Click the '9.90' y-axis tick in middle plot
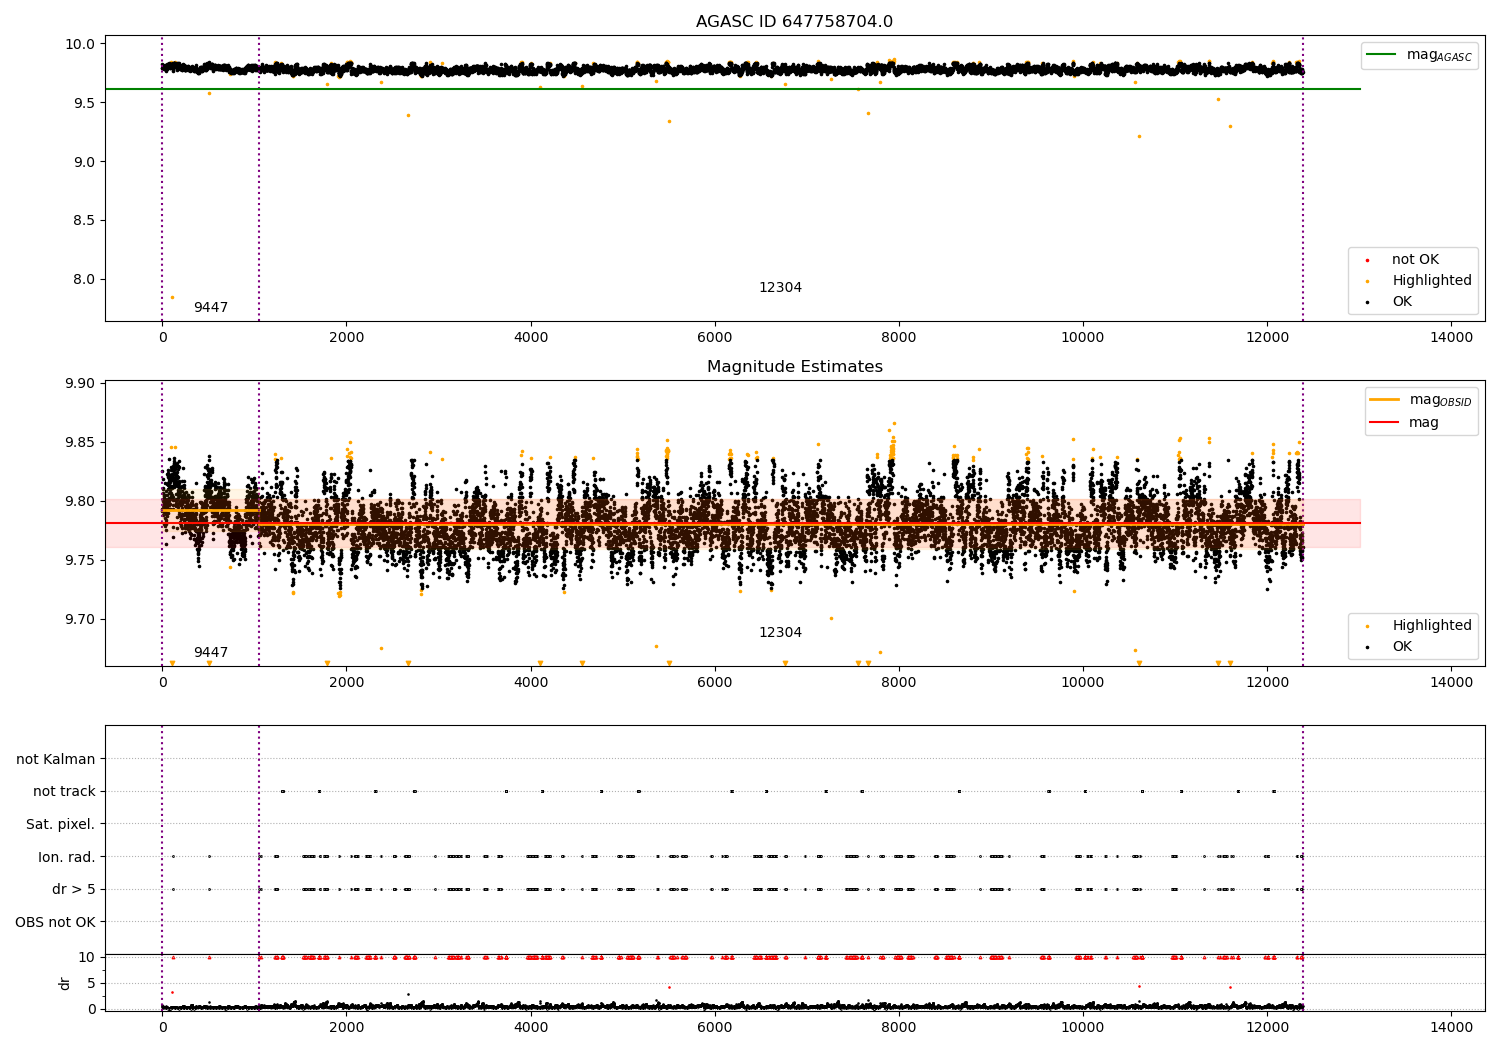Image resolution: width=1500 pixels, height=1050 pixels. coord(82,384)
